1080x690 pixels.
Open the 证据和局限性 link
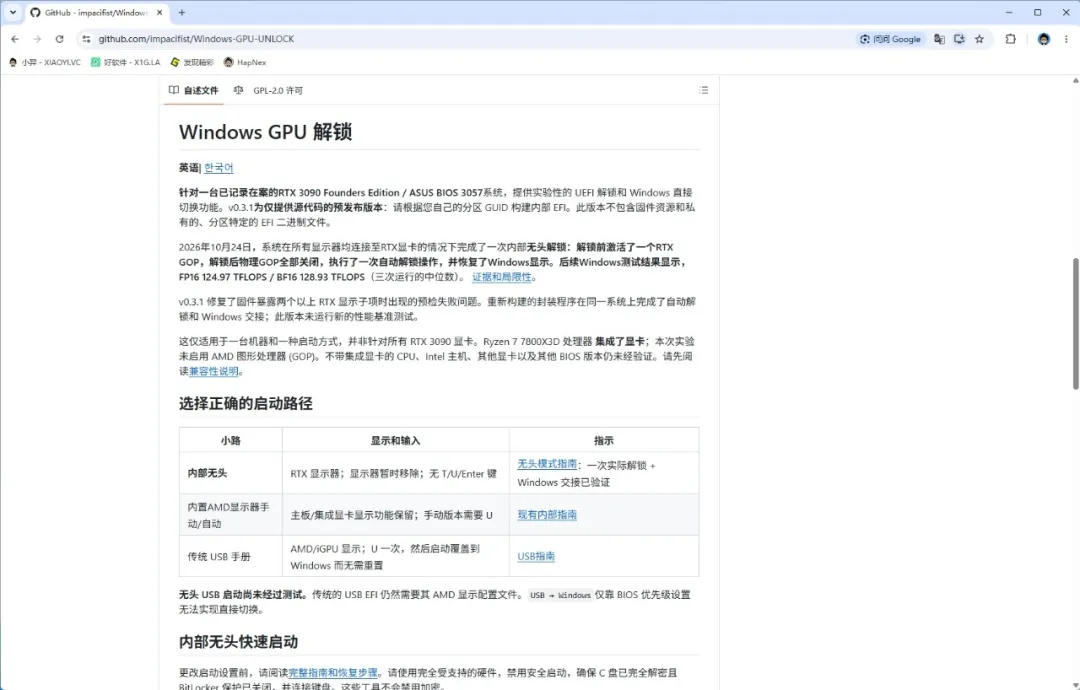click(x=501, y=277)
